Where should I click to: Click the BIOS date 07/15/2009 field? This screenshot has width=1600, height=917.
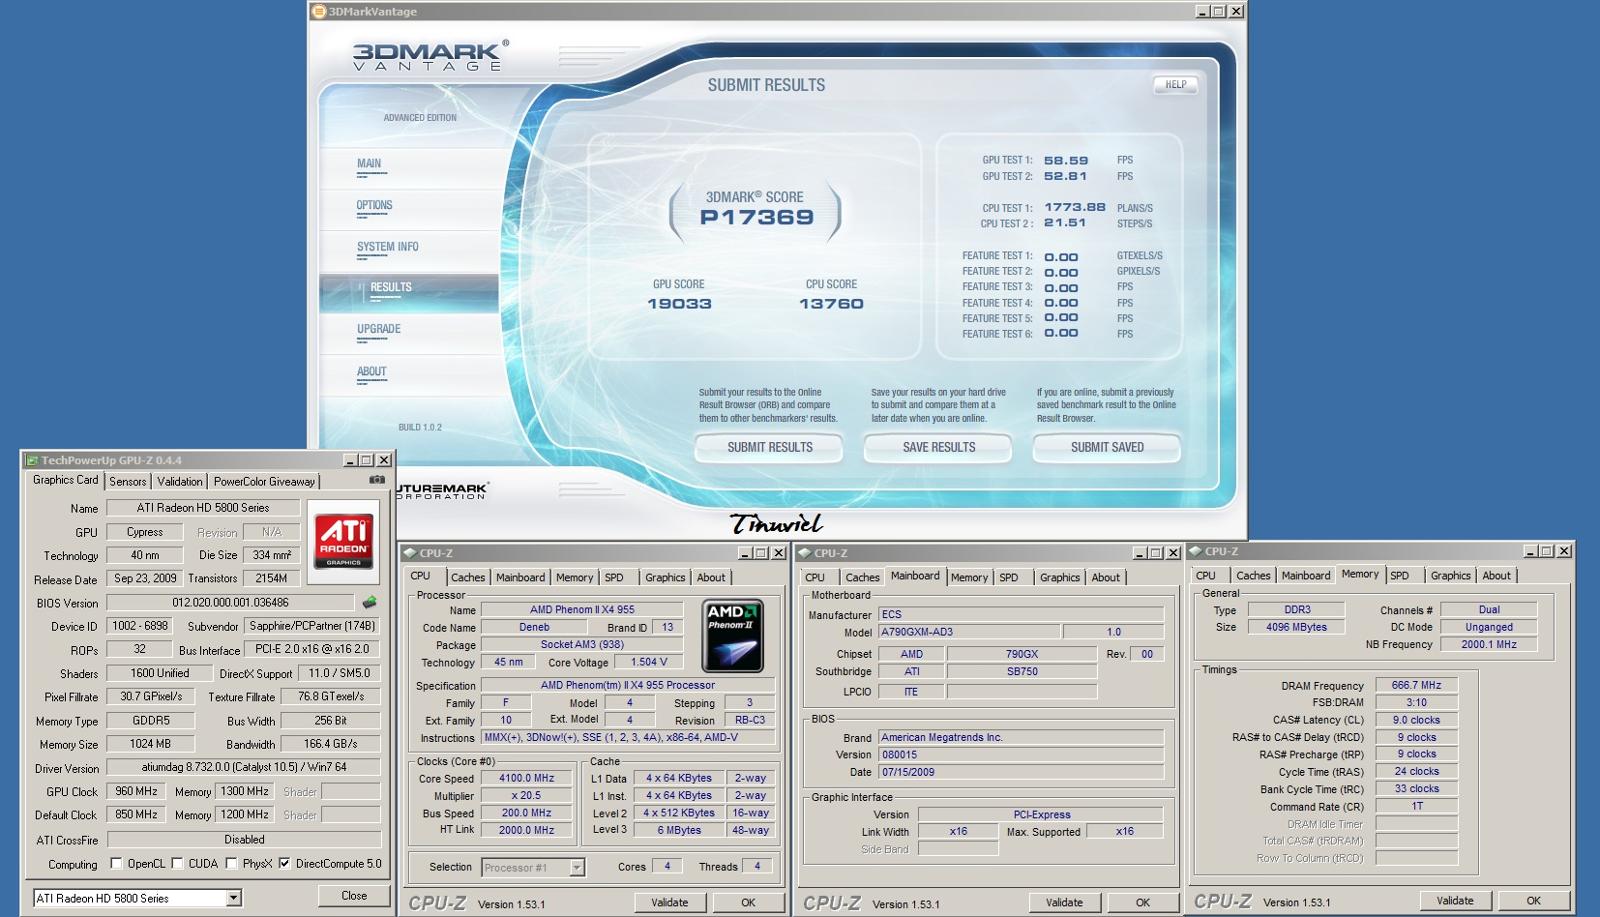pos(1021,772)
